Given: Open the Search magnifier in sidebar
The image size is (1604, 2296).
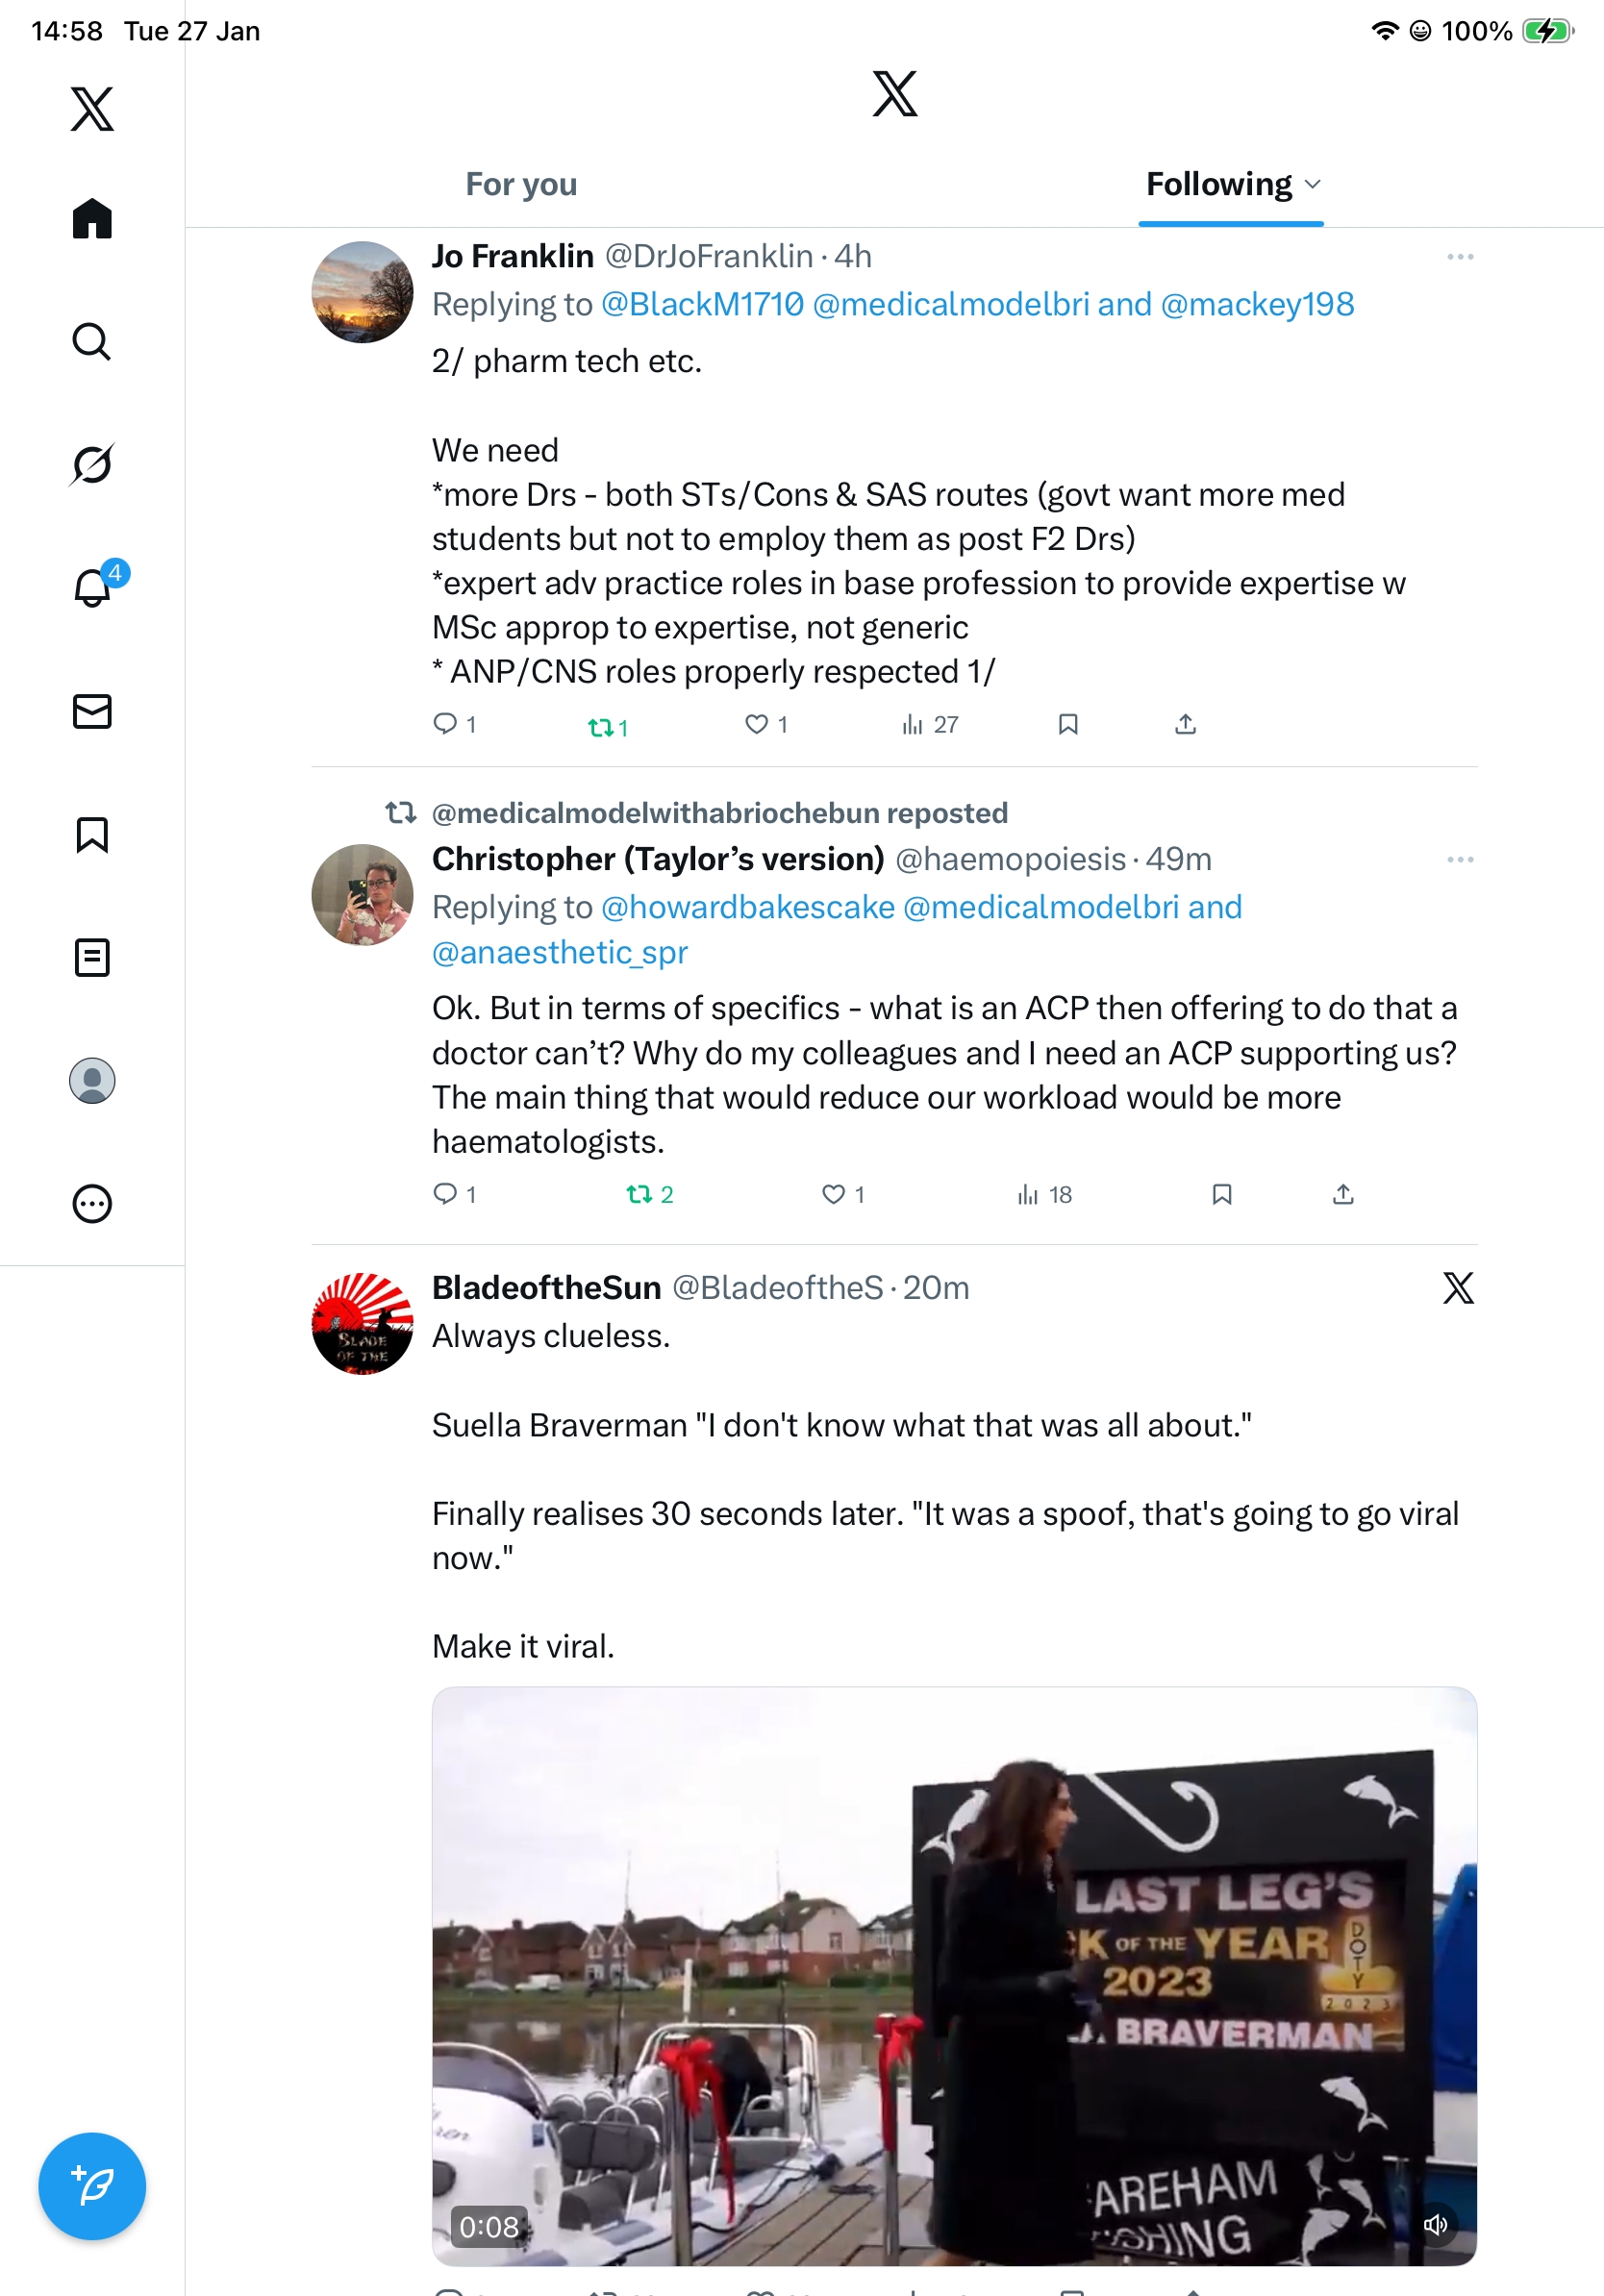Looking at the screenshot, I should click(x=92, y=341).
